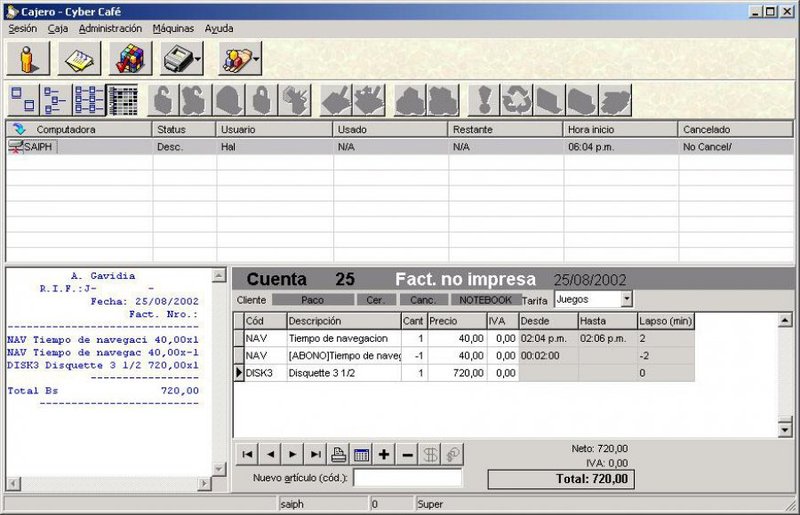This screenshot has width=800, height=515.
Task: Open the yellow notepad toolbar button
Action: [79, 58]
